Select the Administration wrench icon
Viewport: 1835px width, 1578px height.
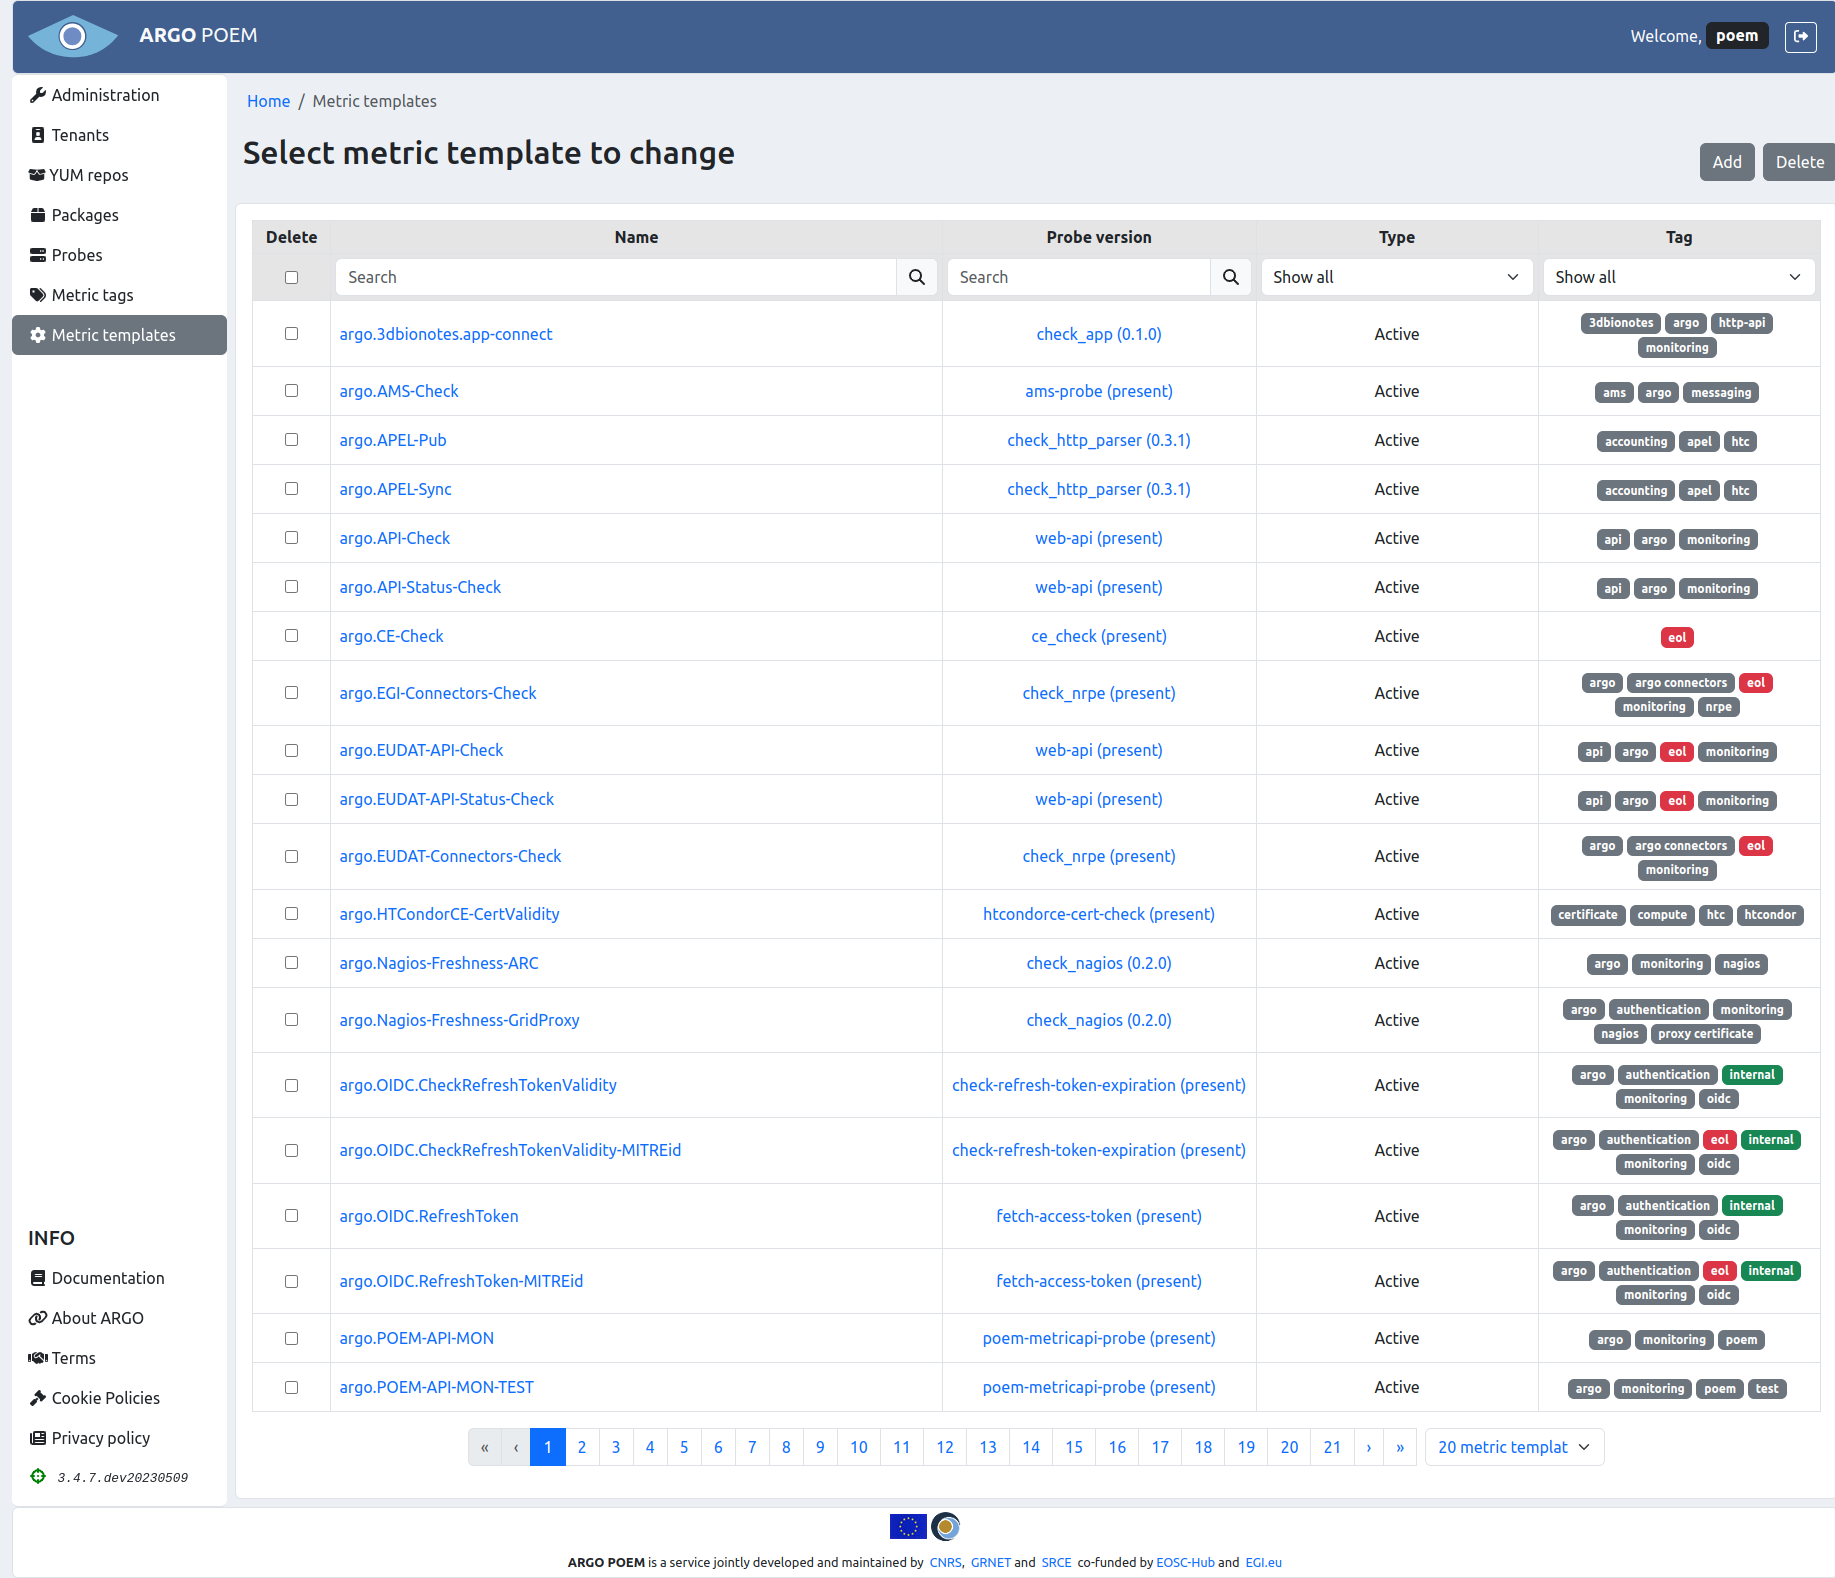[38, 94]
